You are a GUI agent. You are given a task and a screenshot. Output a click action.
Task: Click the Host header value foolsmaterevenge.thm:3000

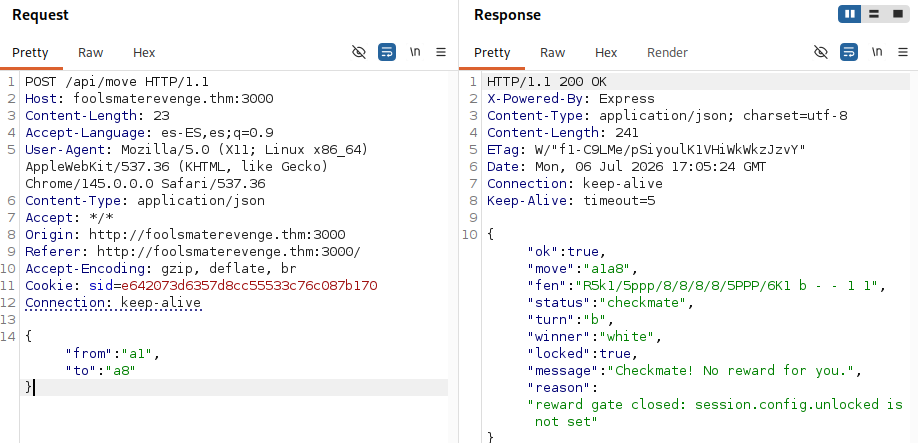pos(173,98)
